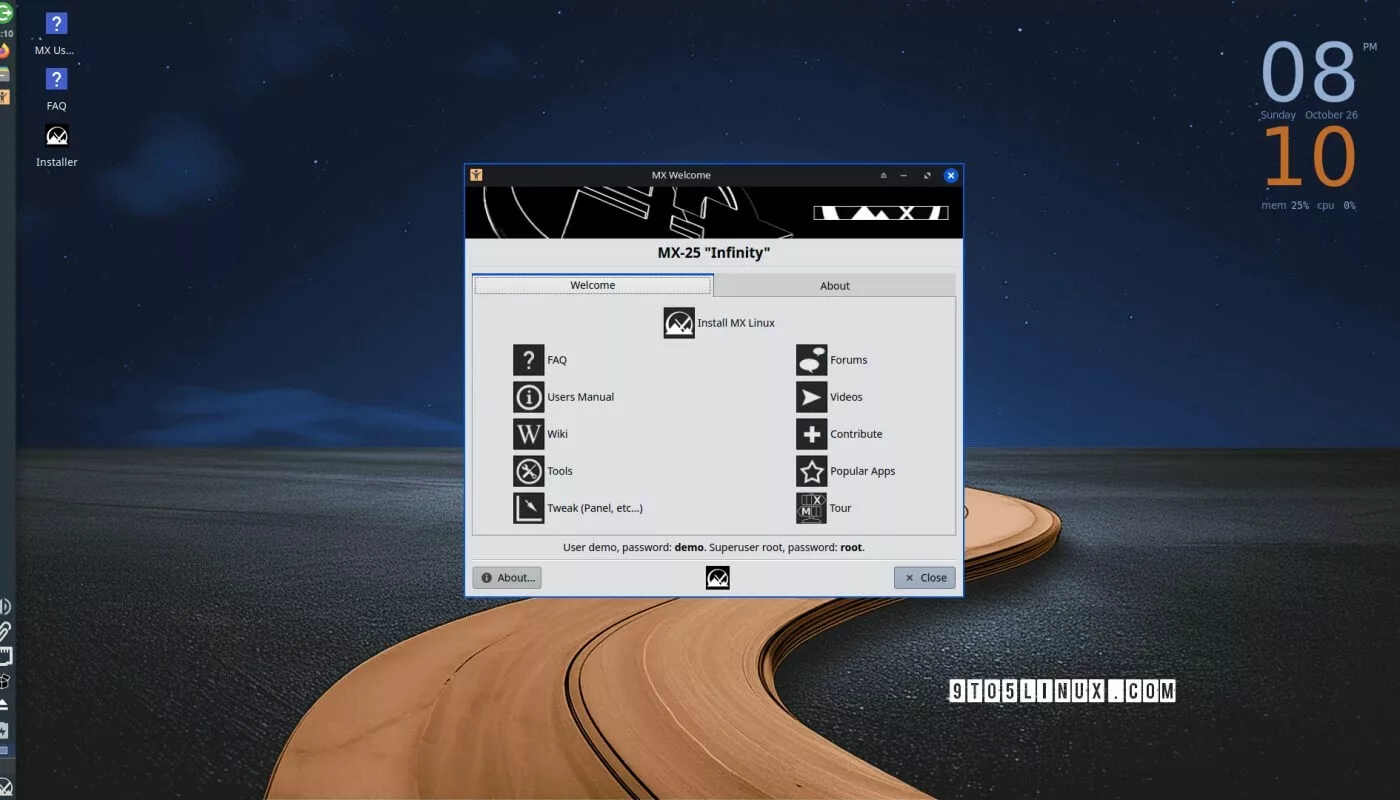
Task: Open the FAQ question mark icon
Action: tap(528, 360)
